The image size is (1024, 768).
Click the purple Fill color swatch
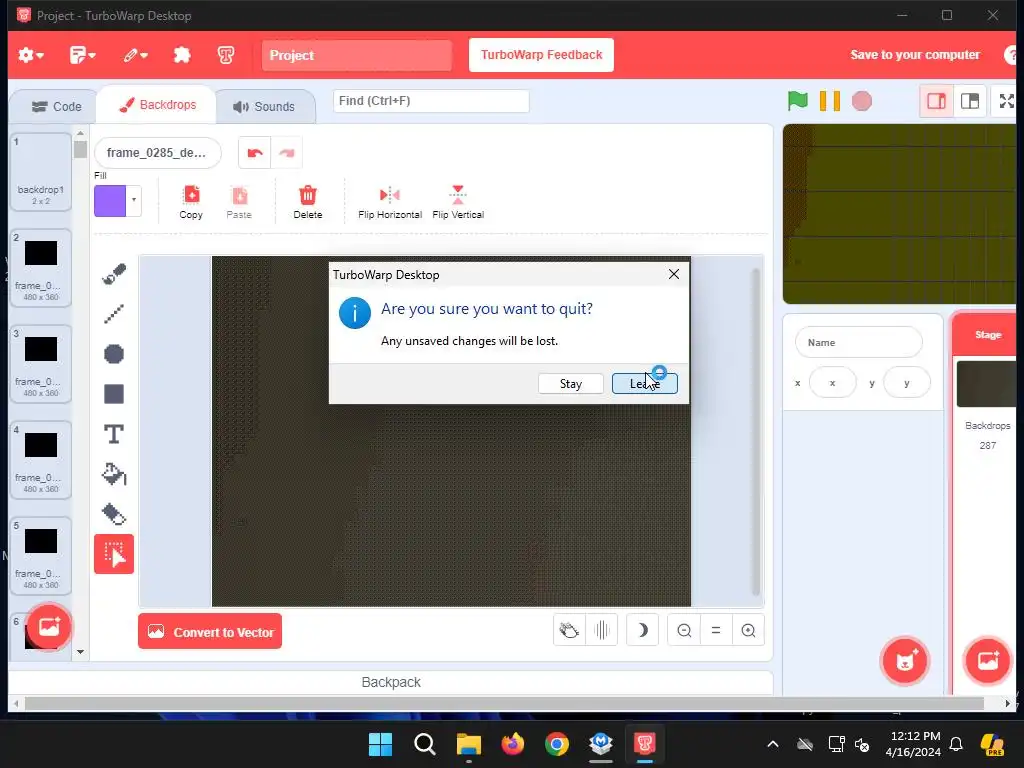tap(110, 200)
